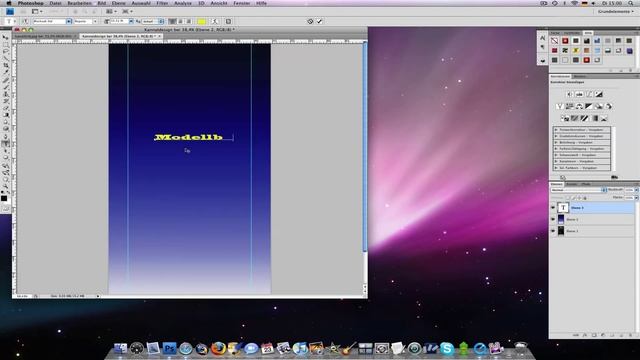Open Skype from the Dock

coord(447,348)
